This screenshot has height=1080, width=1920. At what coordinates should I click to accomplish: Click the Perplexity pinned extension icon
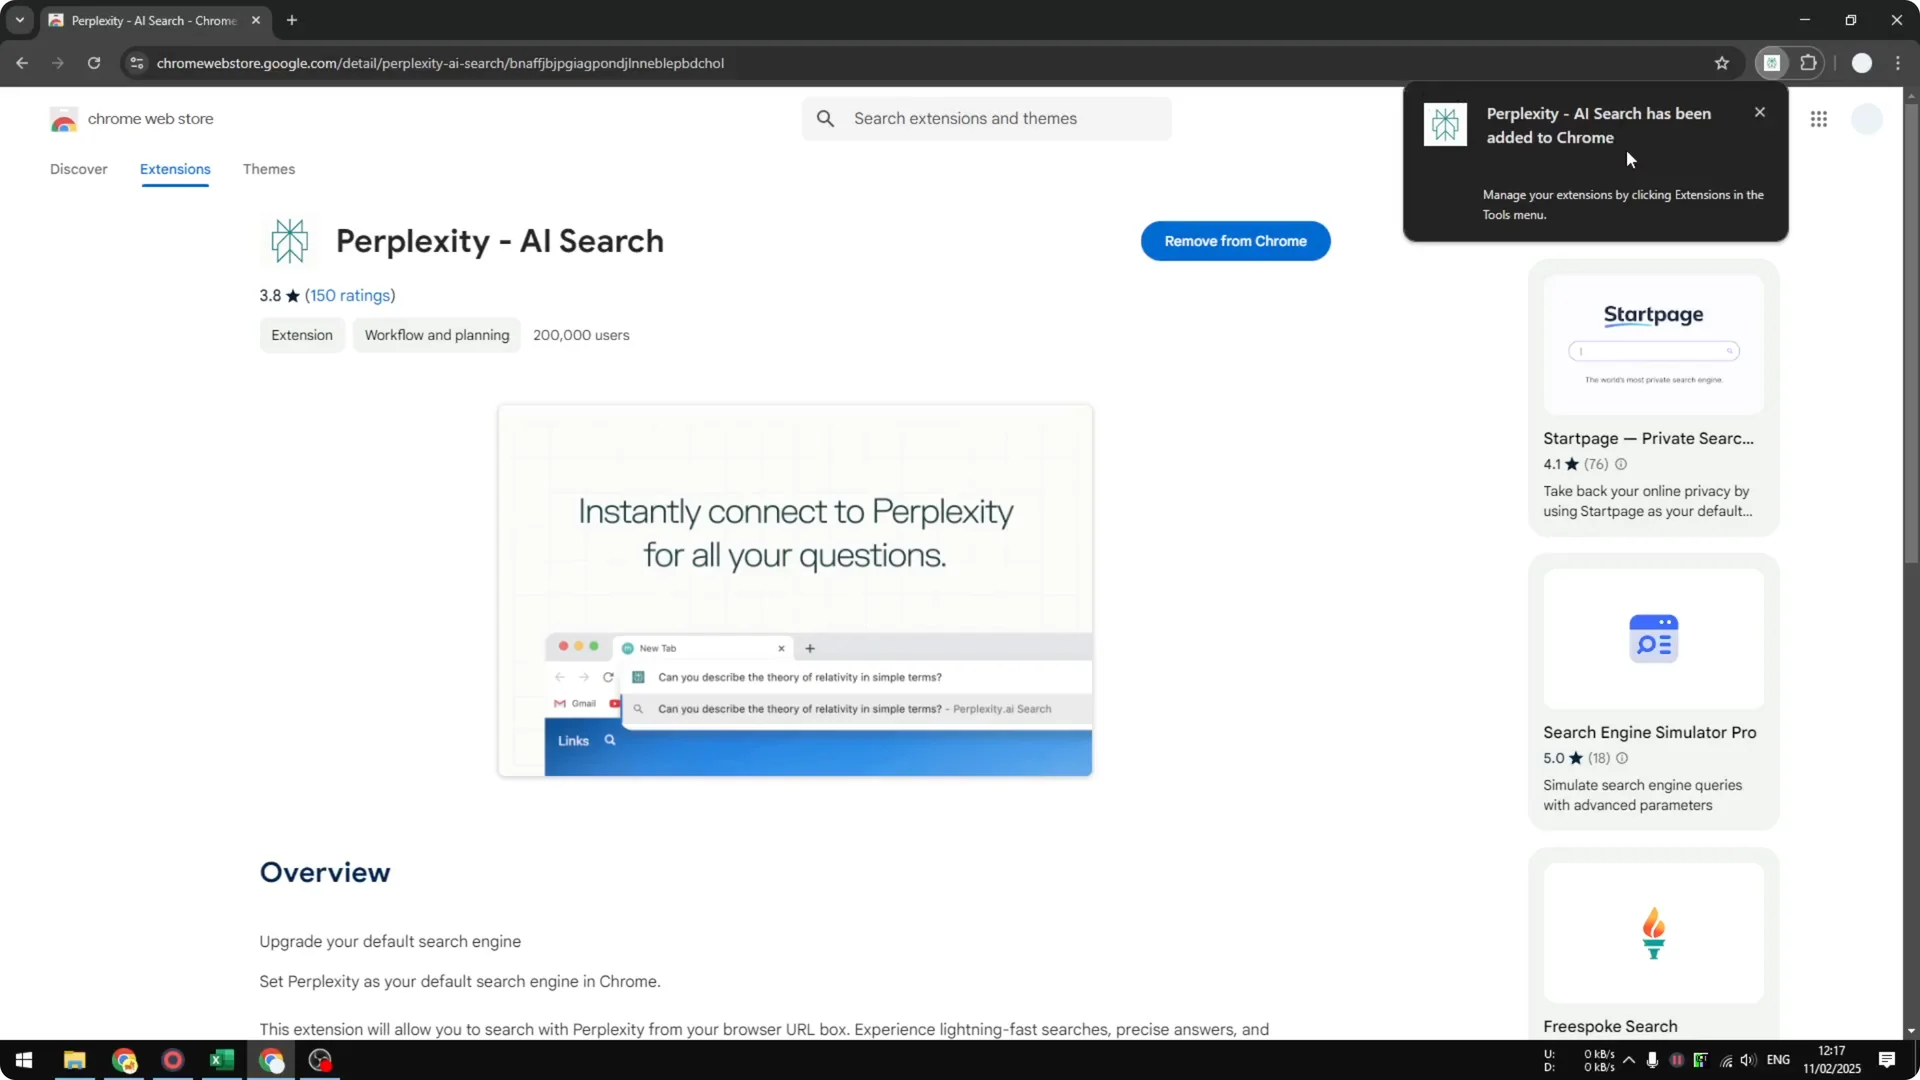1771,62
